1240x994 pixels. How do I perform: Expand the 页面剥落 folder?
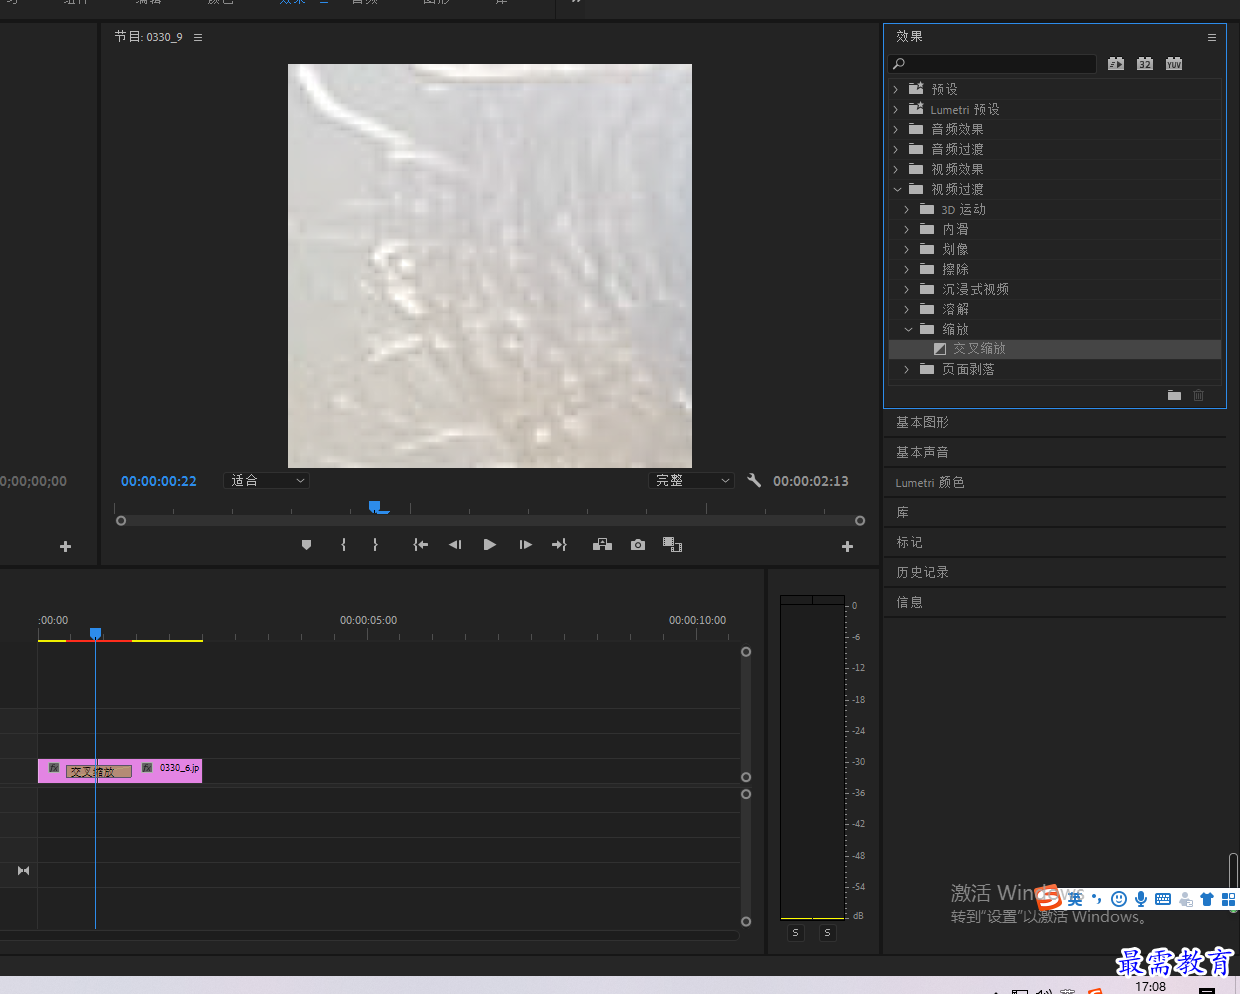click(x=907, y=369)
